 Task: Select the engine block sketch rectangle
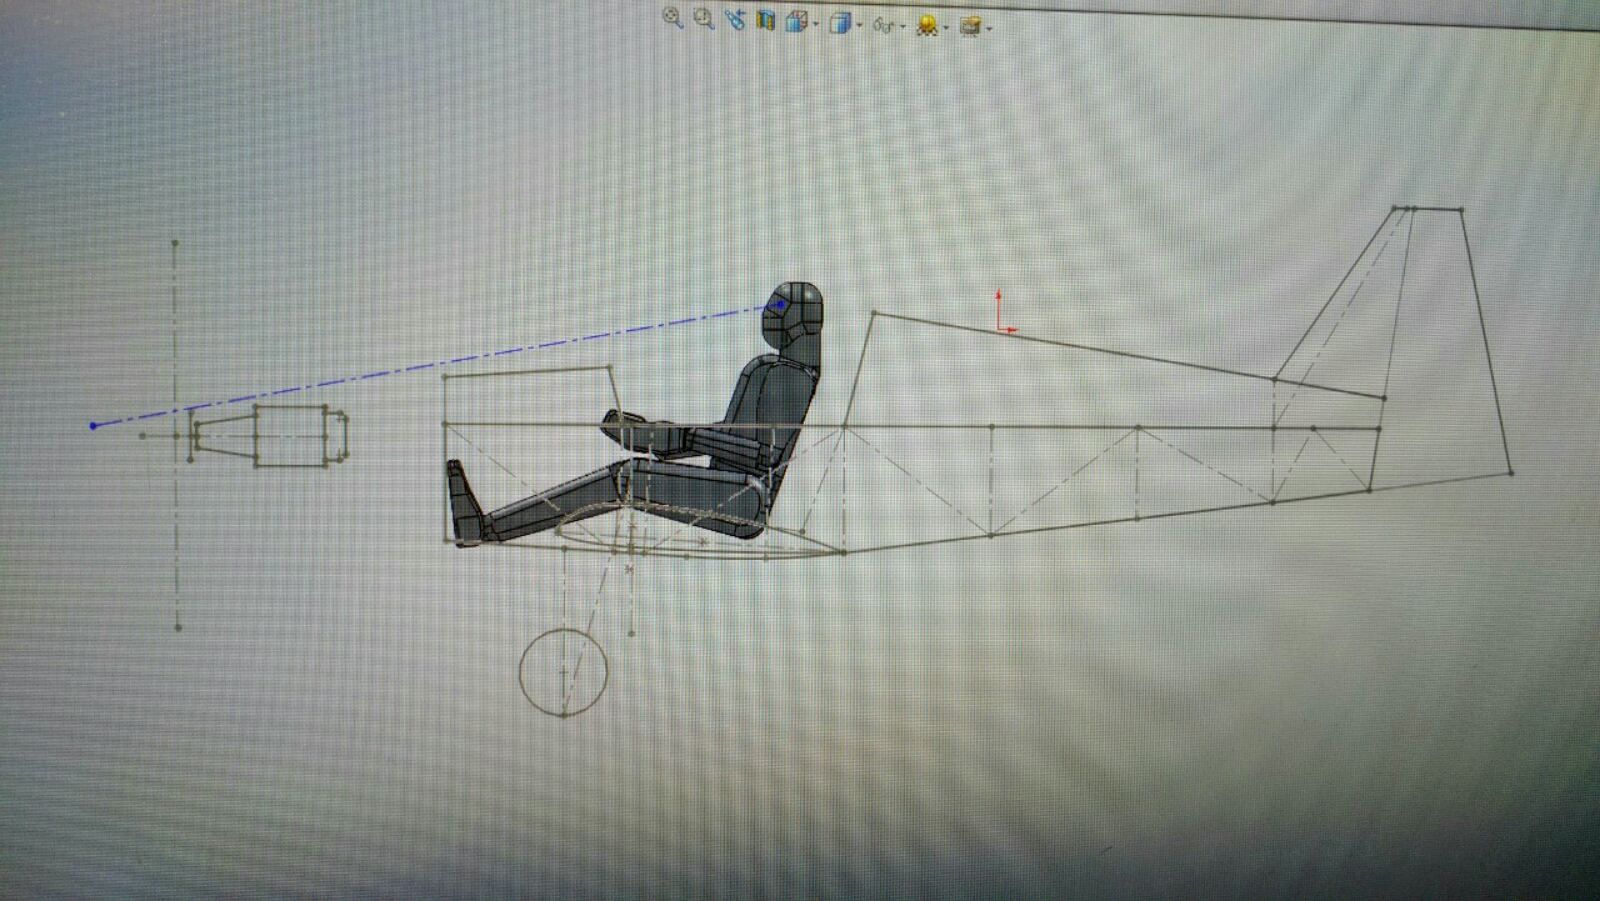coord(292,435)
